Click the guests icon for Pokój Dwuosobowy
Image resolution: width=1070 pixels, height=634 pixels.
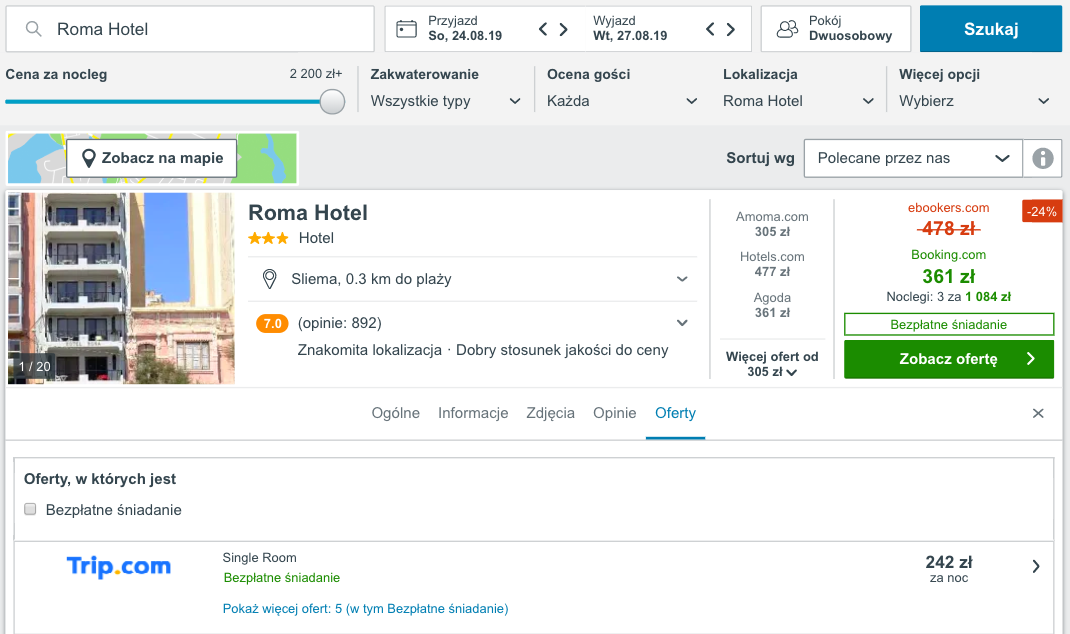[x=787, y=29]
